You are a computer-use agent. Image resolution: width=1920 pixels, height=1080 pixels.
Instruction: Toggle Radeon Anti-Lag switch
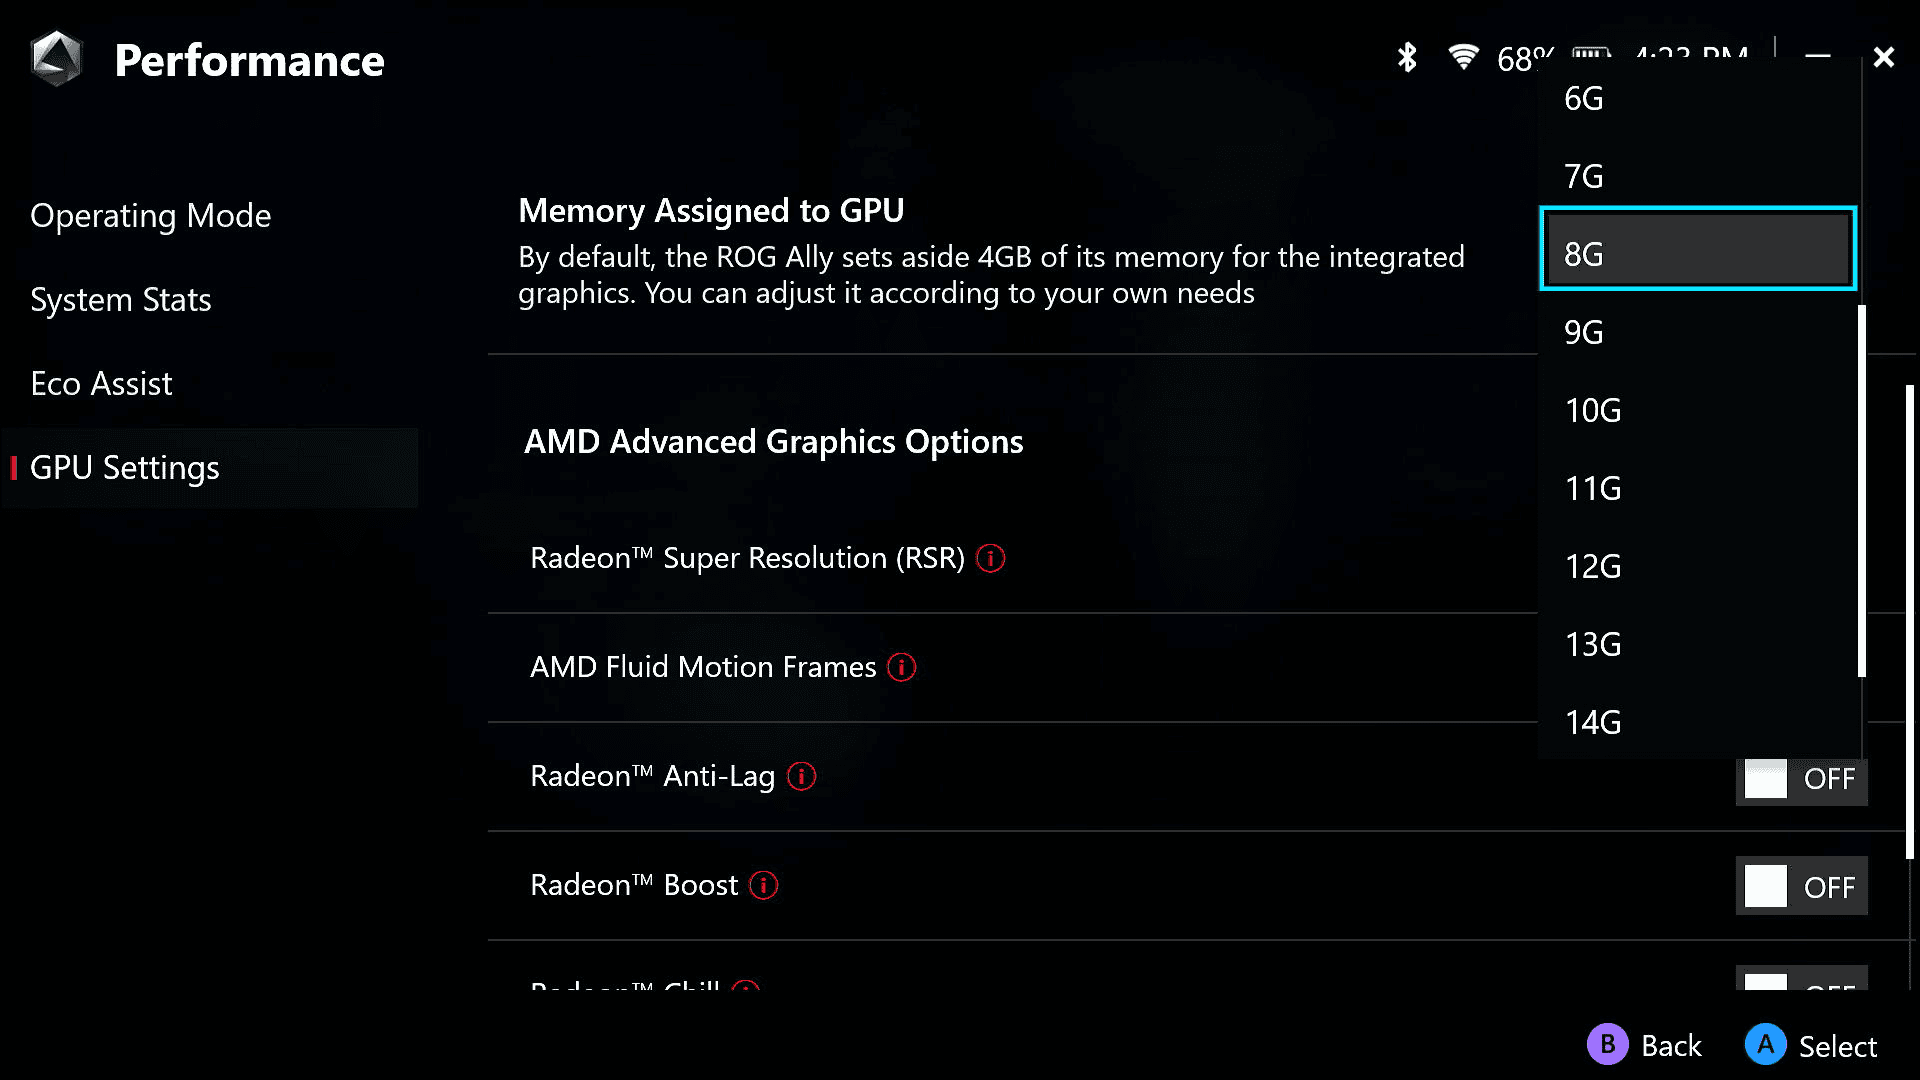click(1801, 778)
